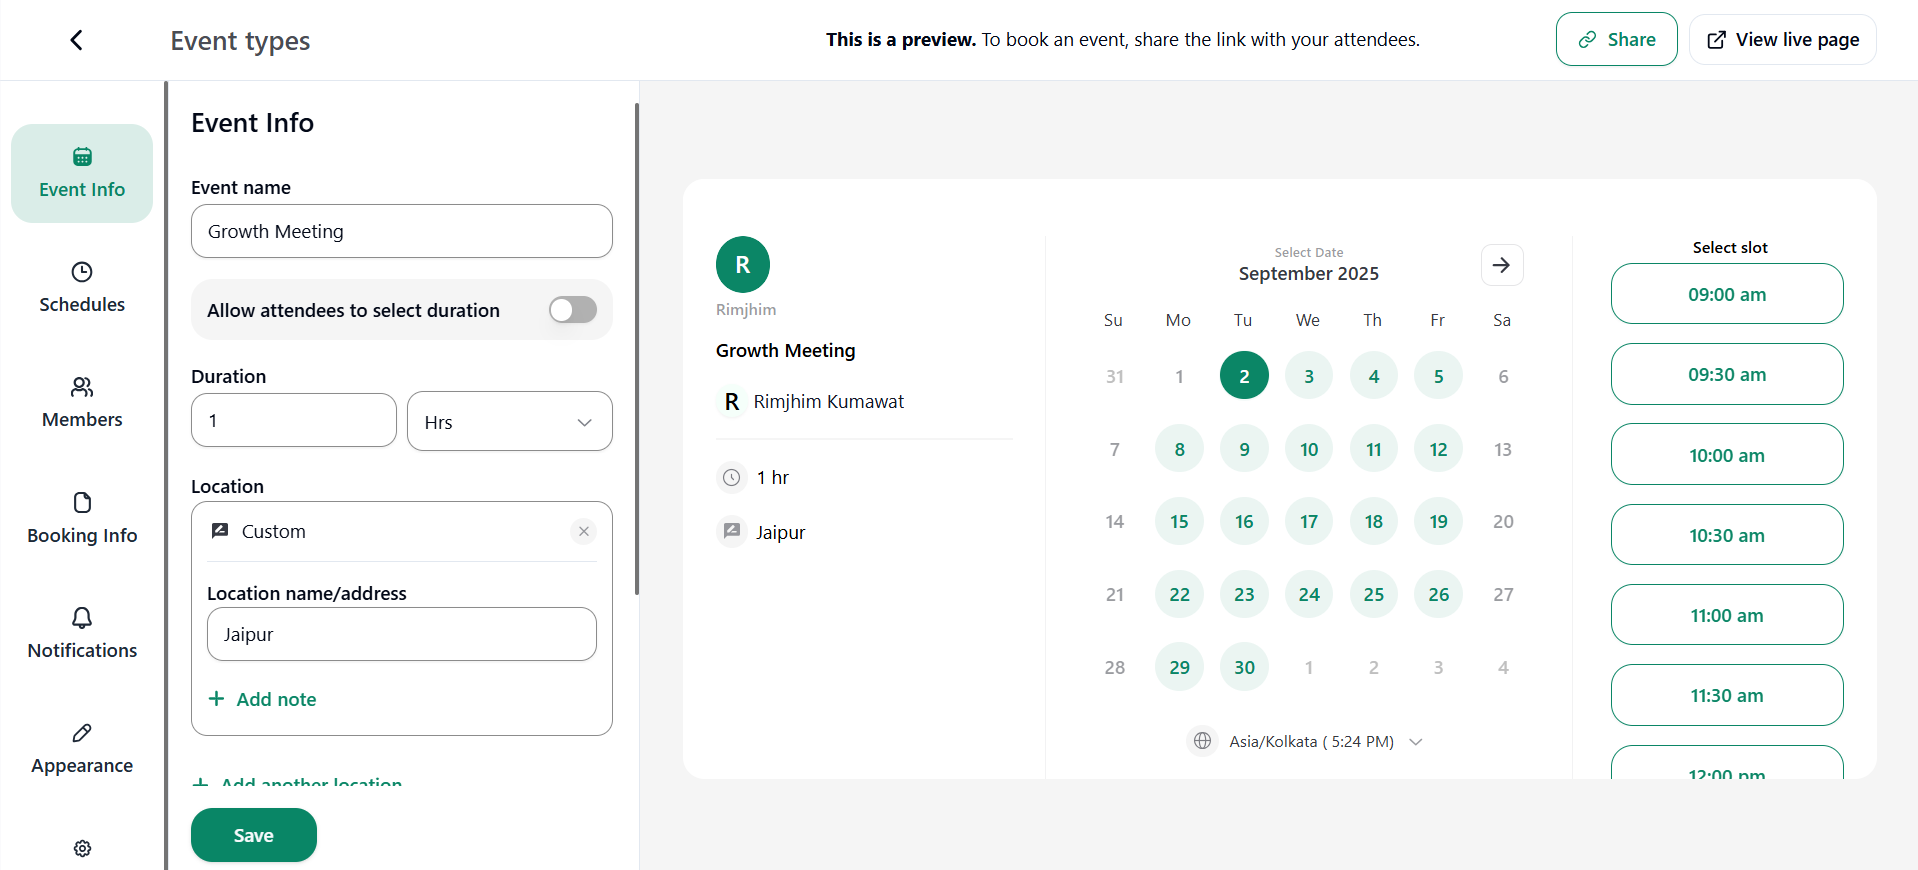Viewport: 1918px width, 870px height.
Task: Expand the Asia/Kolkata timezone dropdown
Action: (x=1415, y=742)
